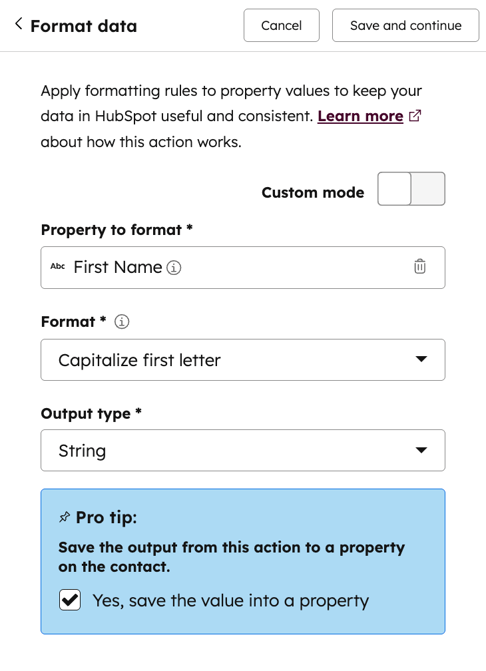Click the Pro tip heading
486x671 pixels.
[x=107, y=517]
